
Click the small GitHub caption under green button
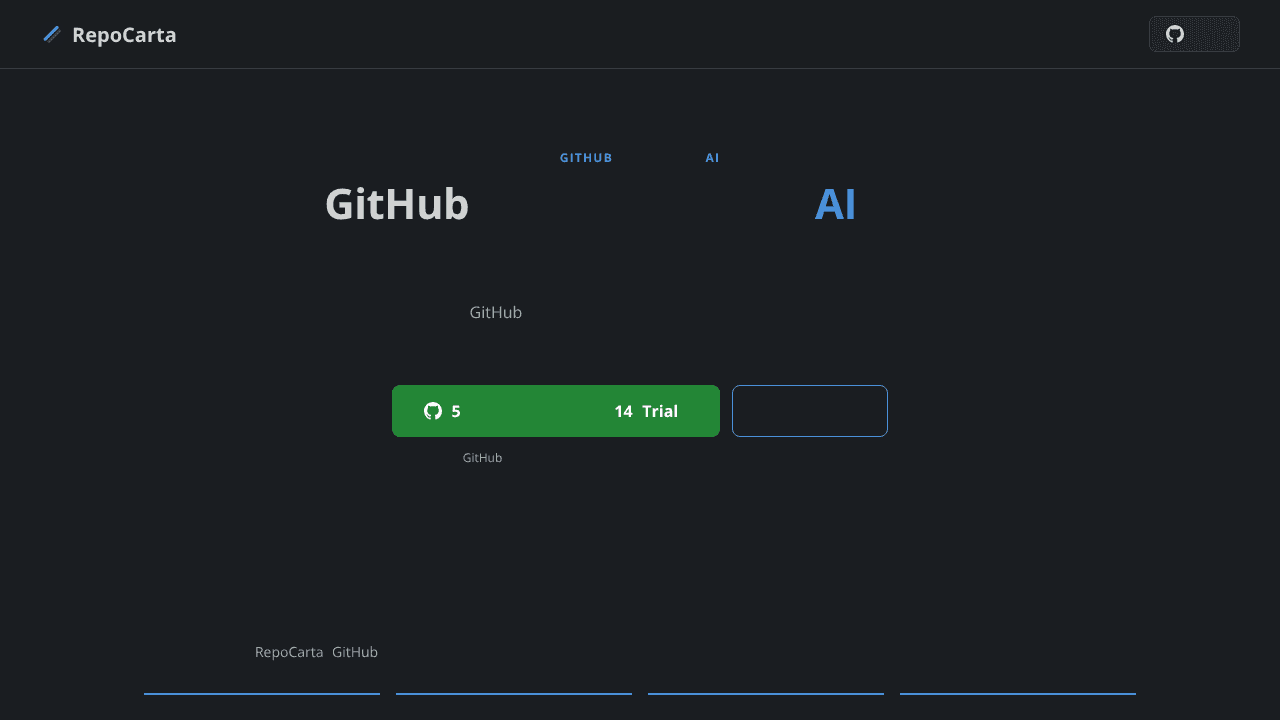tap(482, 458)
